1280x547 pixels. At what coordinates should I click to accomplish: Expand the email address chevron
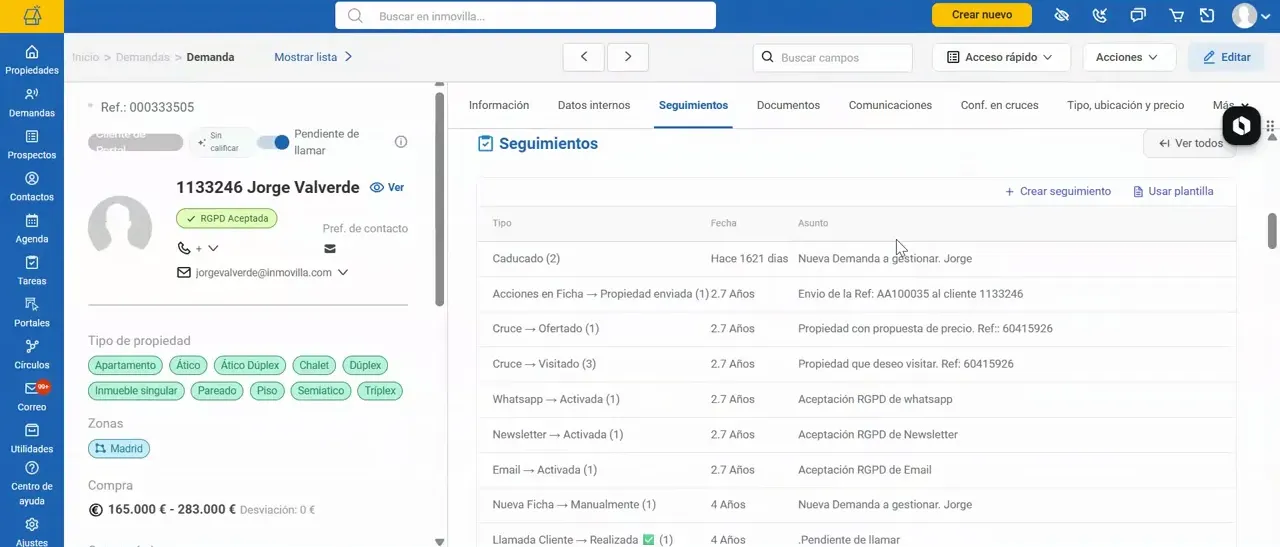coord(343,272)
